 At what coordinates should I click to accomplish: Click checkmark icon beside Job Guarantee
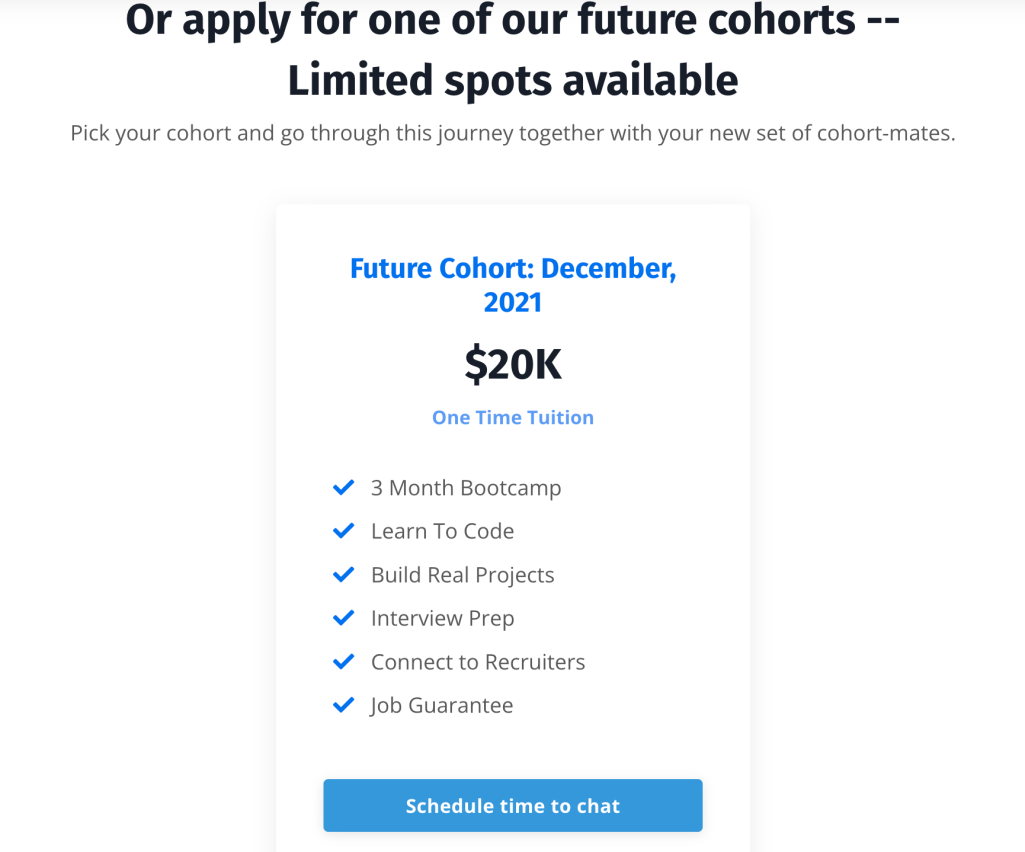(x=343, y=705)
